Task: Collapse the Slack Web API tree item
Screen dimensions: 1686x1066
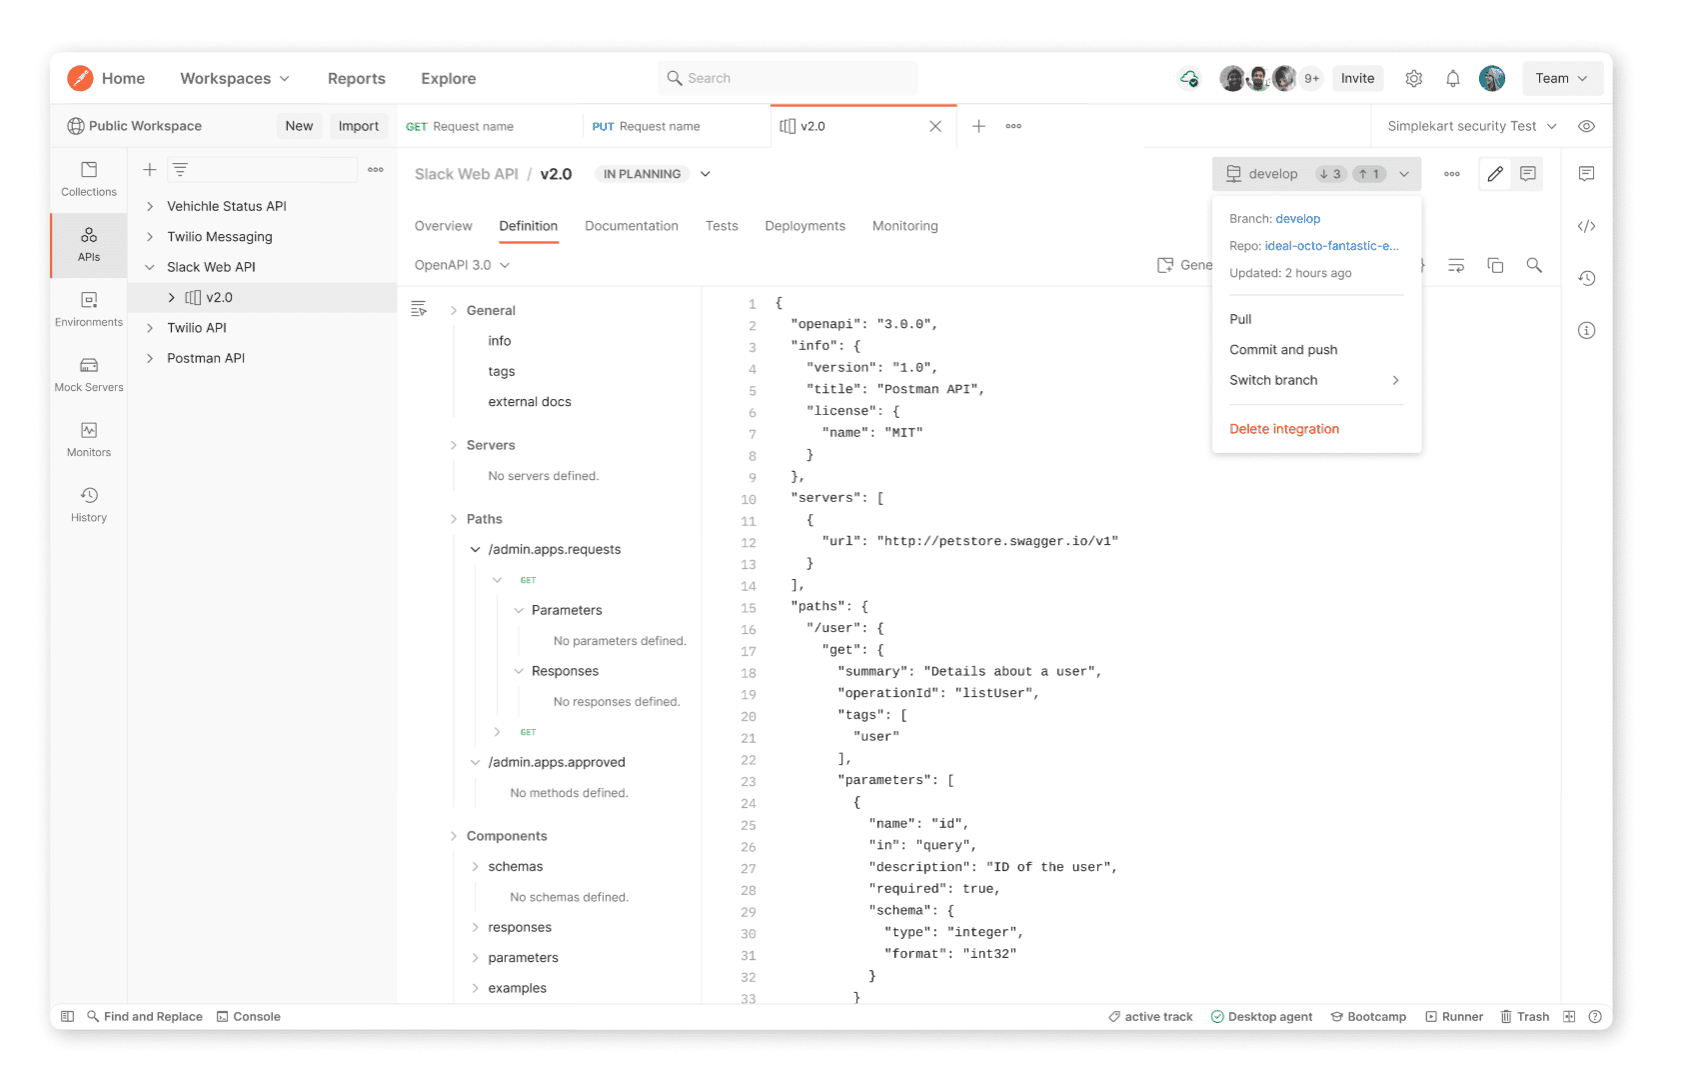Action: pyautogui.click(x=150, y=267)
